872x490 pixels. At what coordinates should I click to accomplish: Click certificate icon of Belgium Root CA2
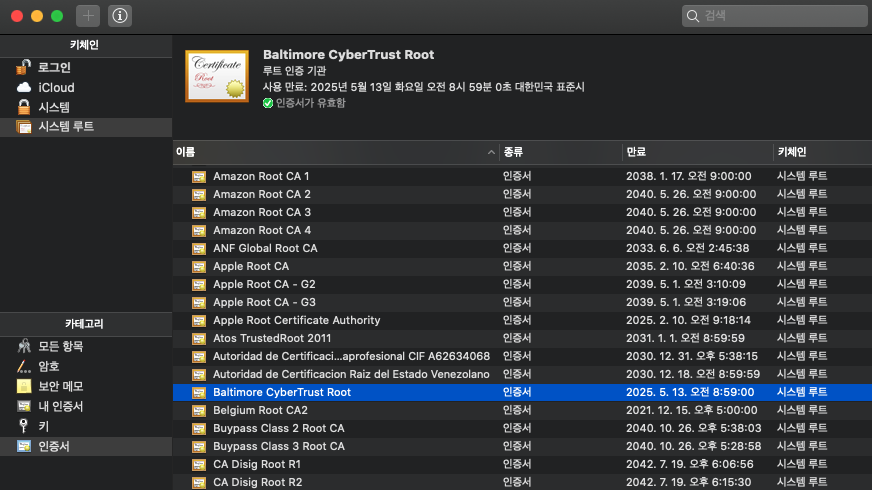199,411
